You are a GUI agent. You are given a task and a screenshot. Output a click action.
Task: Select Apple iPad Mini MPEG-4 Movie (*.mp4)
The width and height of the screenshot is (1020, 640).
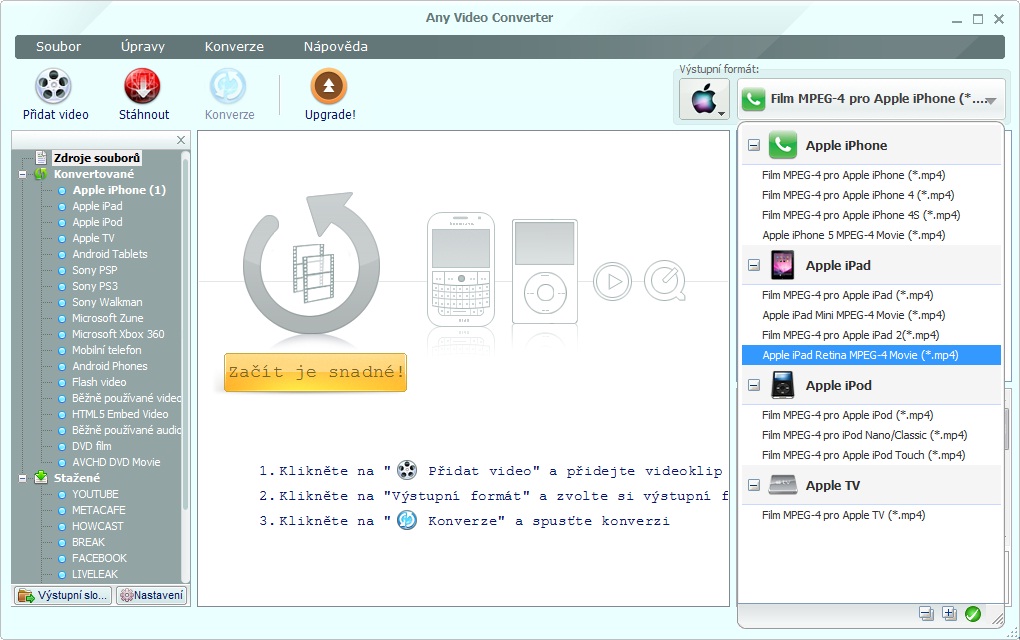point(853,315)
